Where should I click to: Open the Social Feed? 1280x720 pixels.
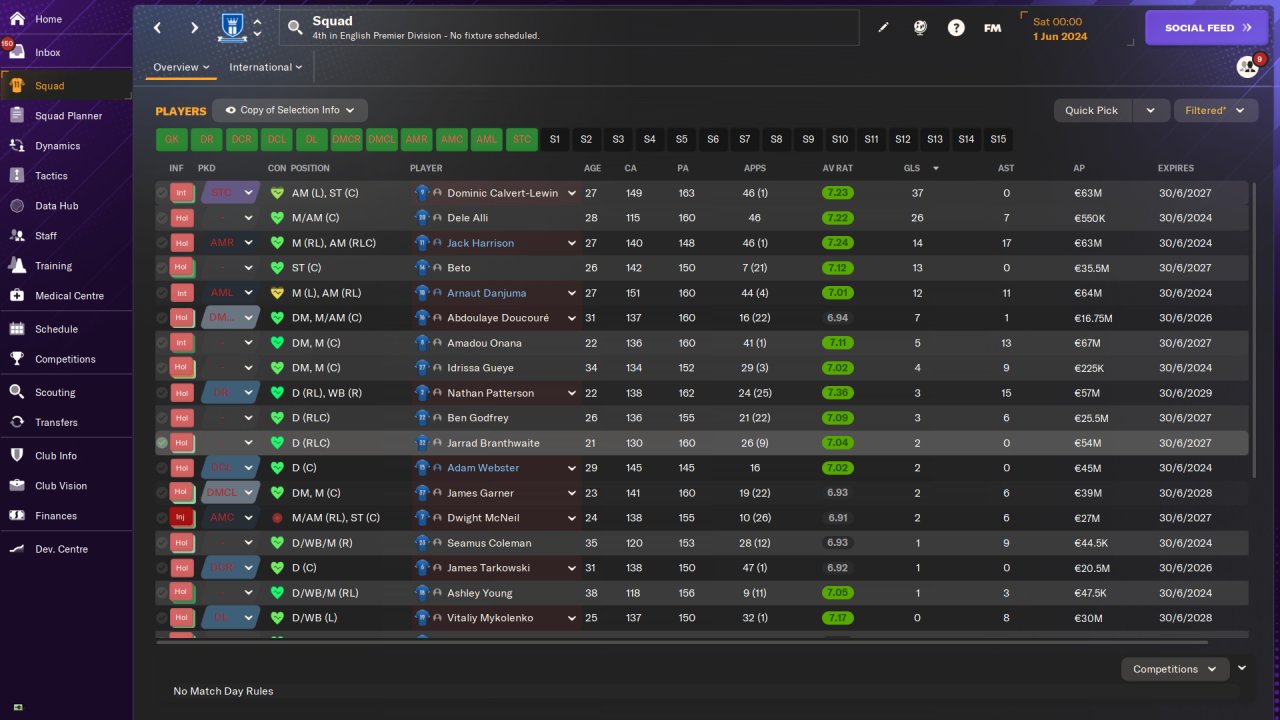pos(1207,28)
